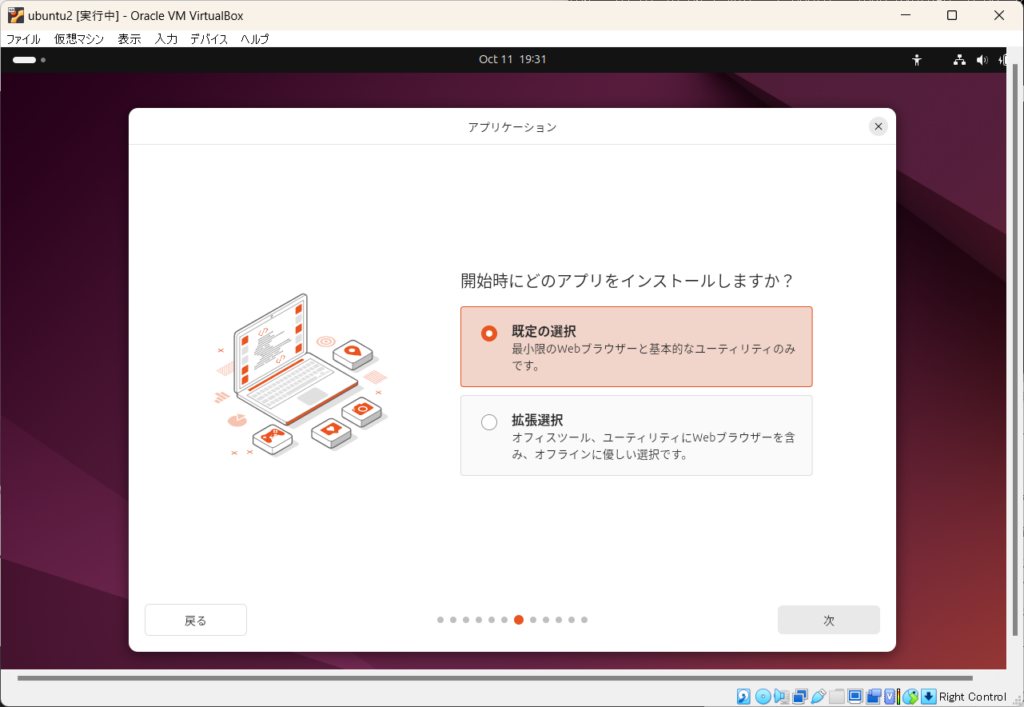Click the 戻る button

tap(195, 620)
